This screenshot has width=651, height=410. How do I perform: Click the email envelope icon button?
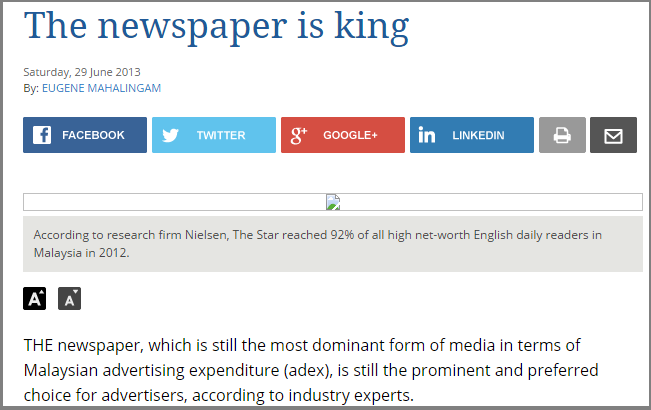tap(613, 135)
